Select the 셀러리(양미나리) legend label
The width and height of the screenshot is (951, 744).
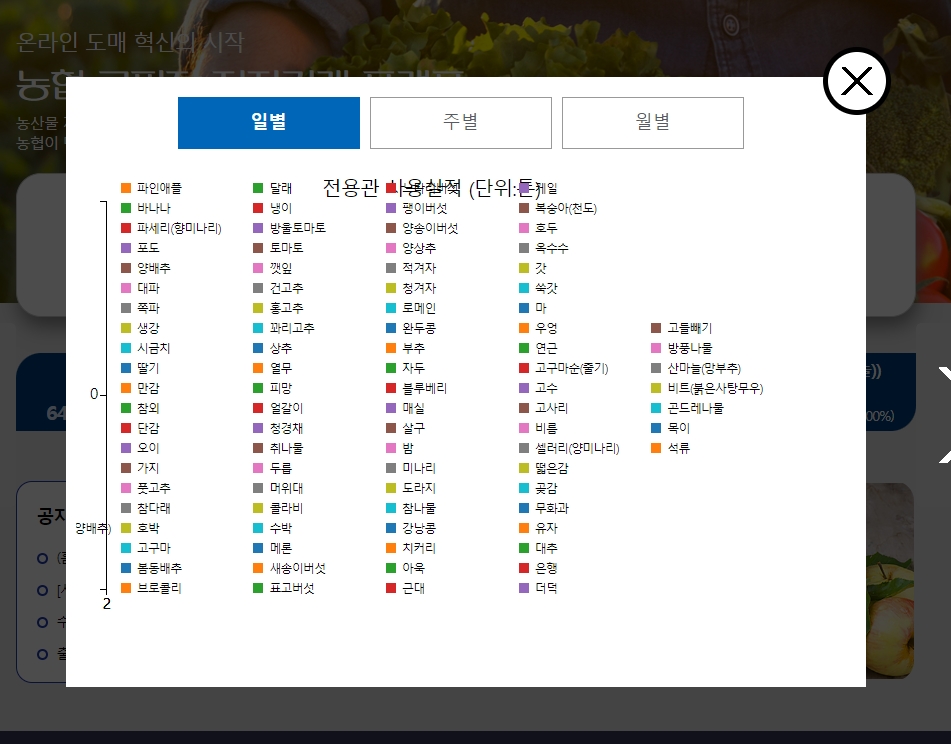click(x=577, y=448)
